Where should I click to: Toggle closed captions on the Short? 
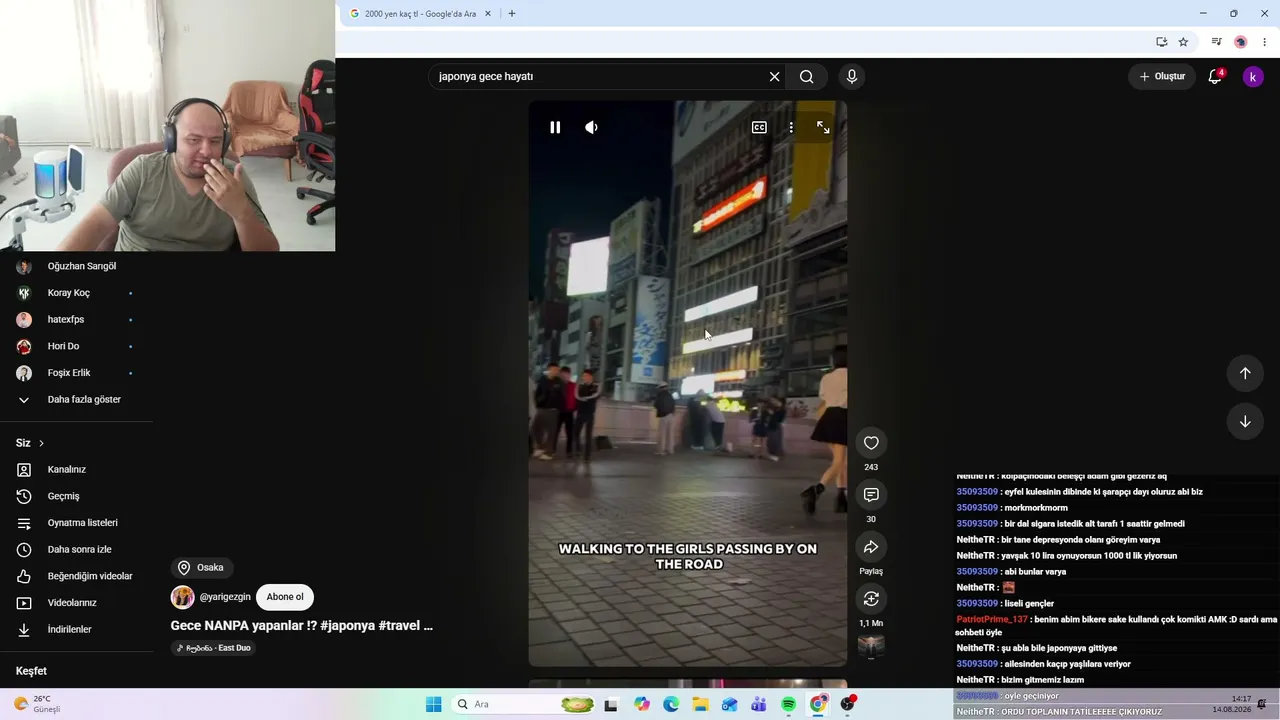click(759, 127)
